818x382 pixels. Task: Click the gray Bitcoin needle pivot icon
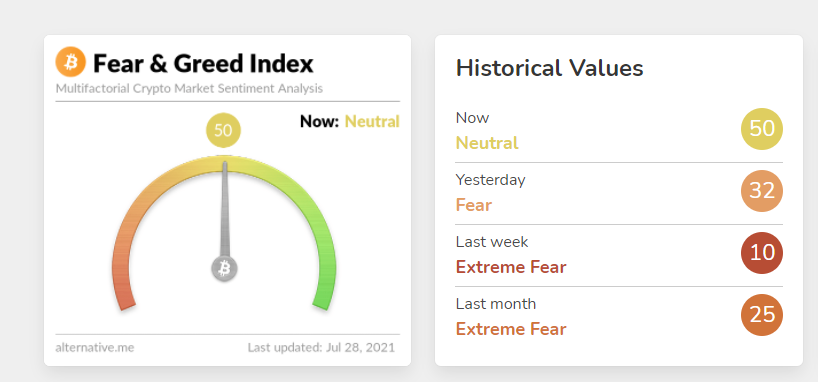click(x=224, y=269)
